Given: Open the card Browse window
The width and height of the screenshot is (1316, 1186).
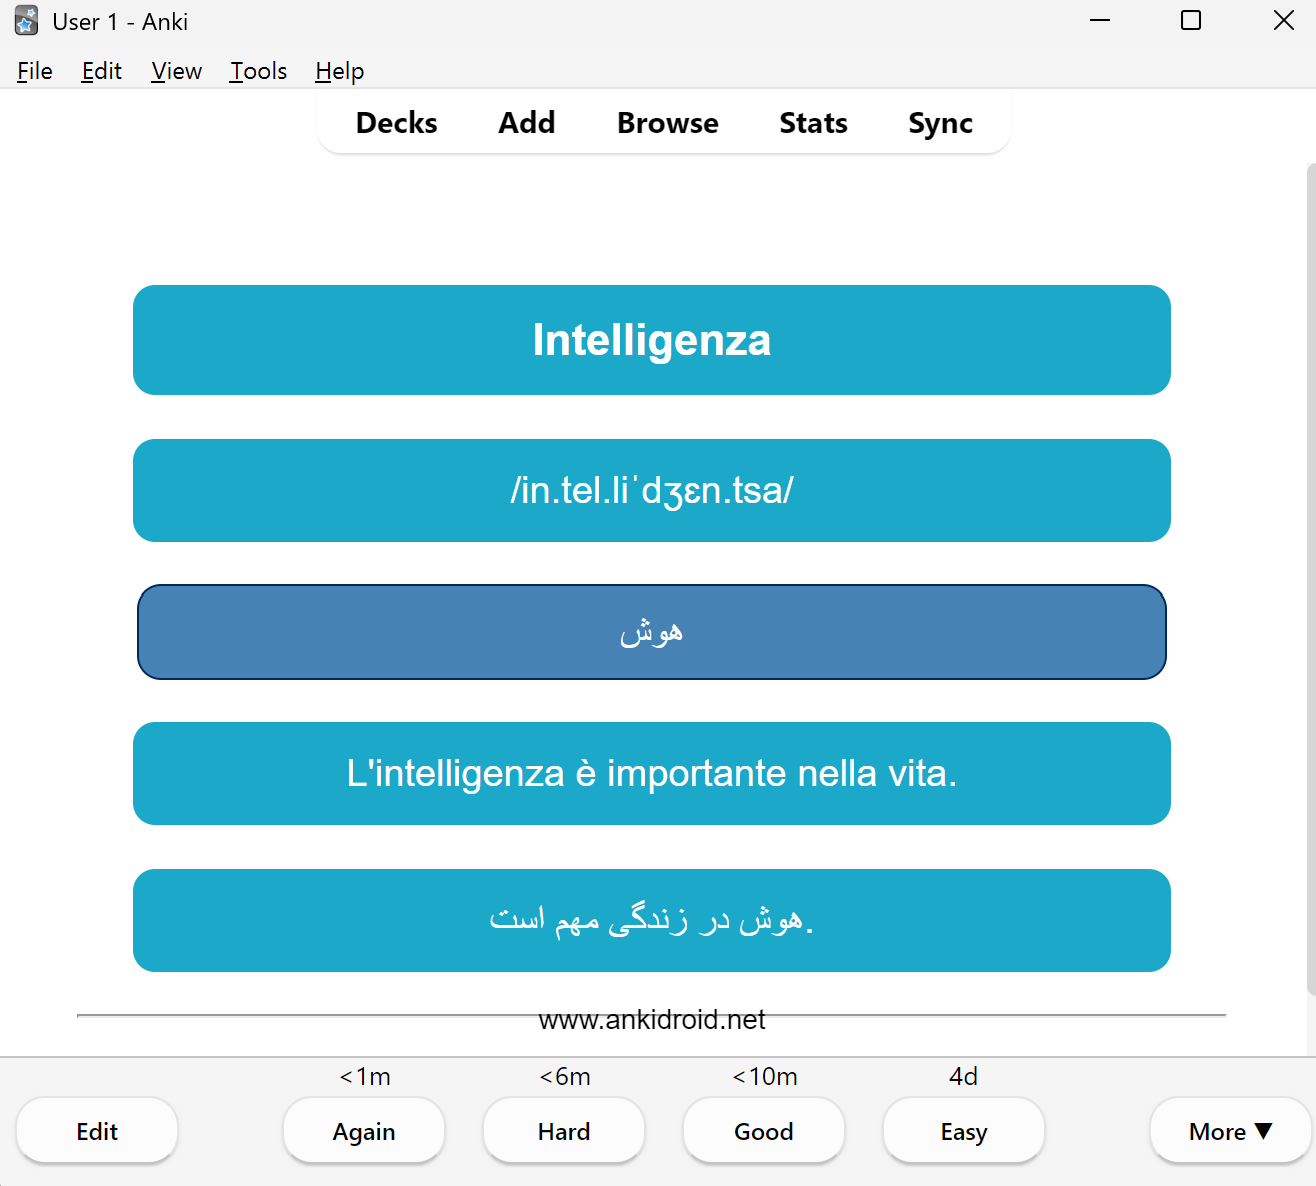Looking at the screenshot, I should point(668,123).
